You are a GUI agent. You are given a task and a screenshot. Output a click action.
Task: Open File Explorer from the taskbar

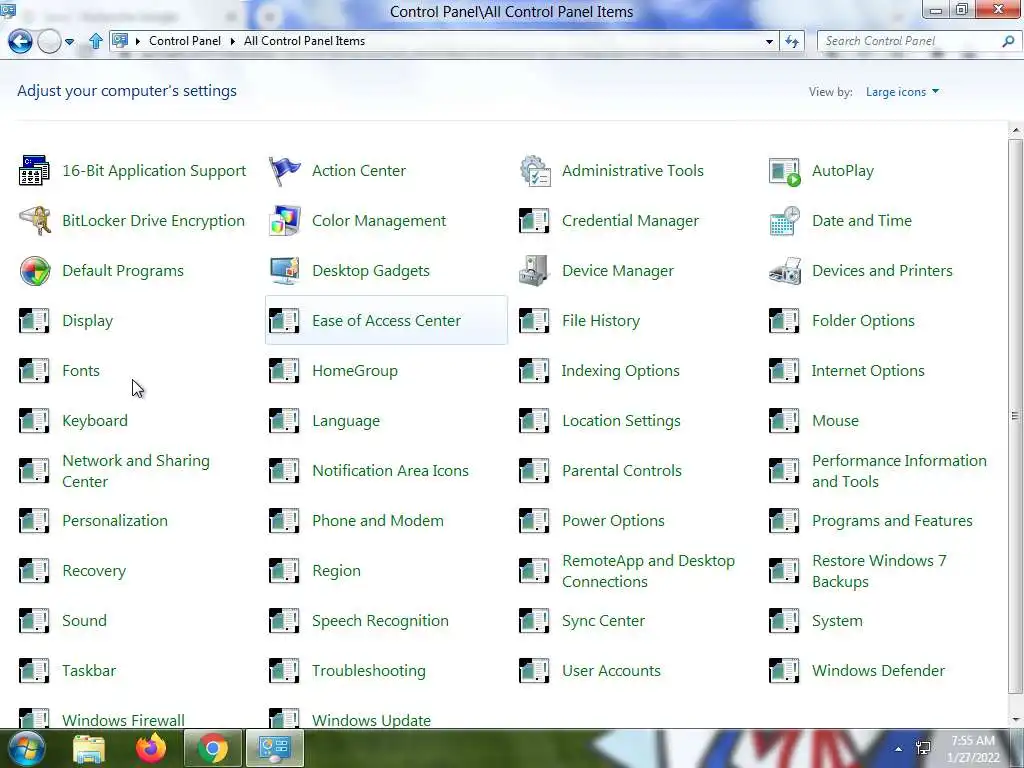click(89, 749)
